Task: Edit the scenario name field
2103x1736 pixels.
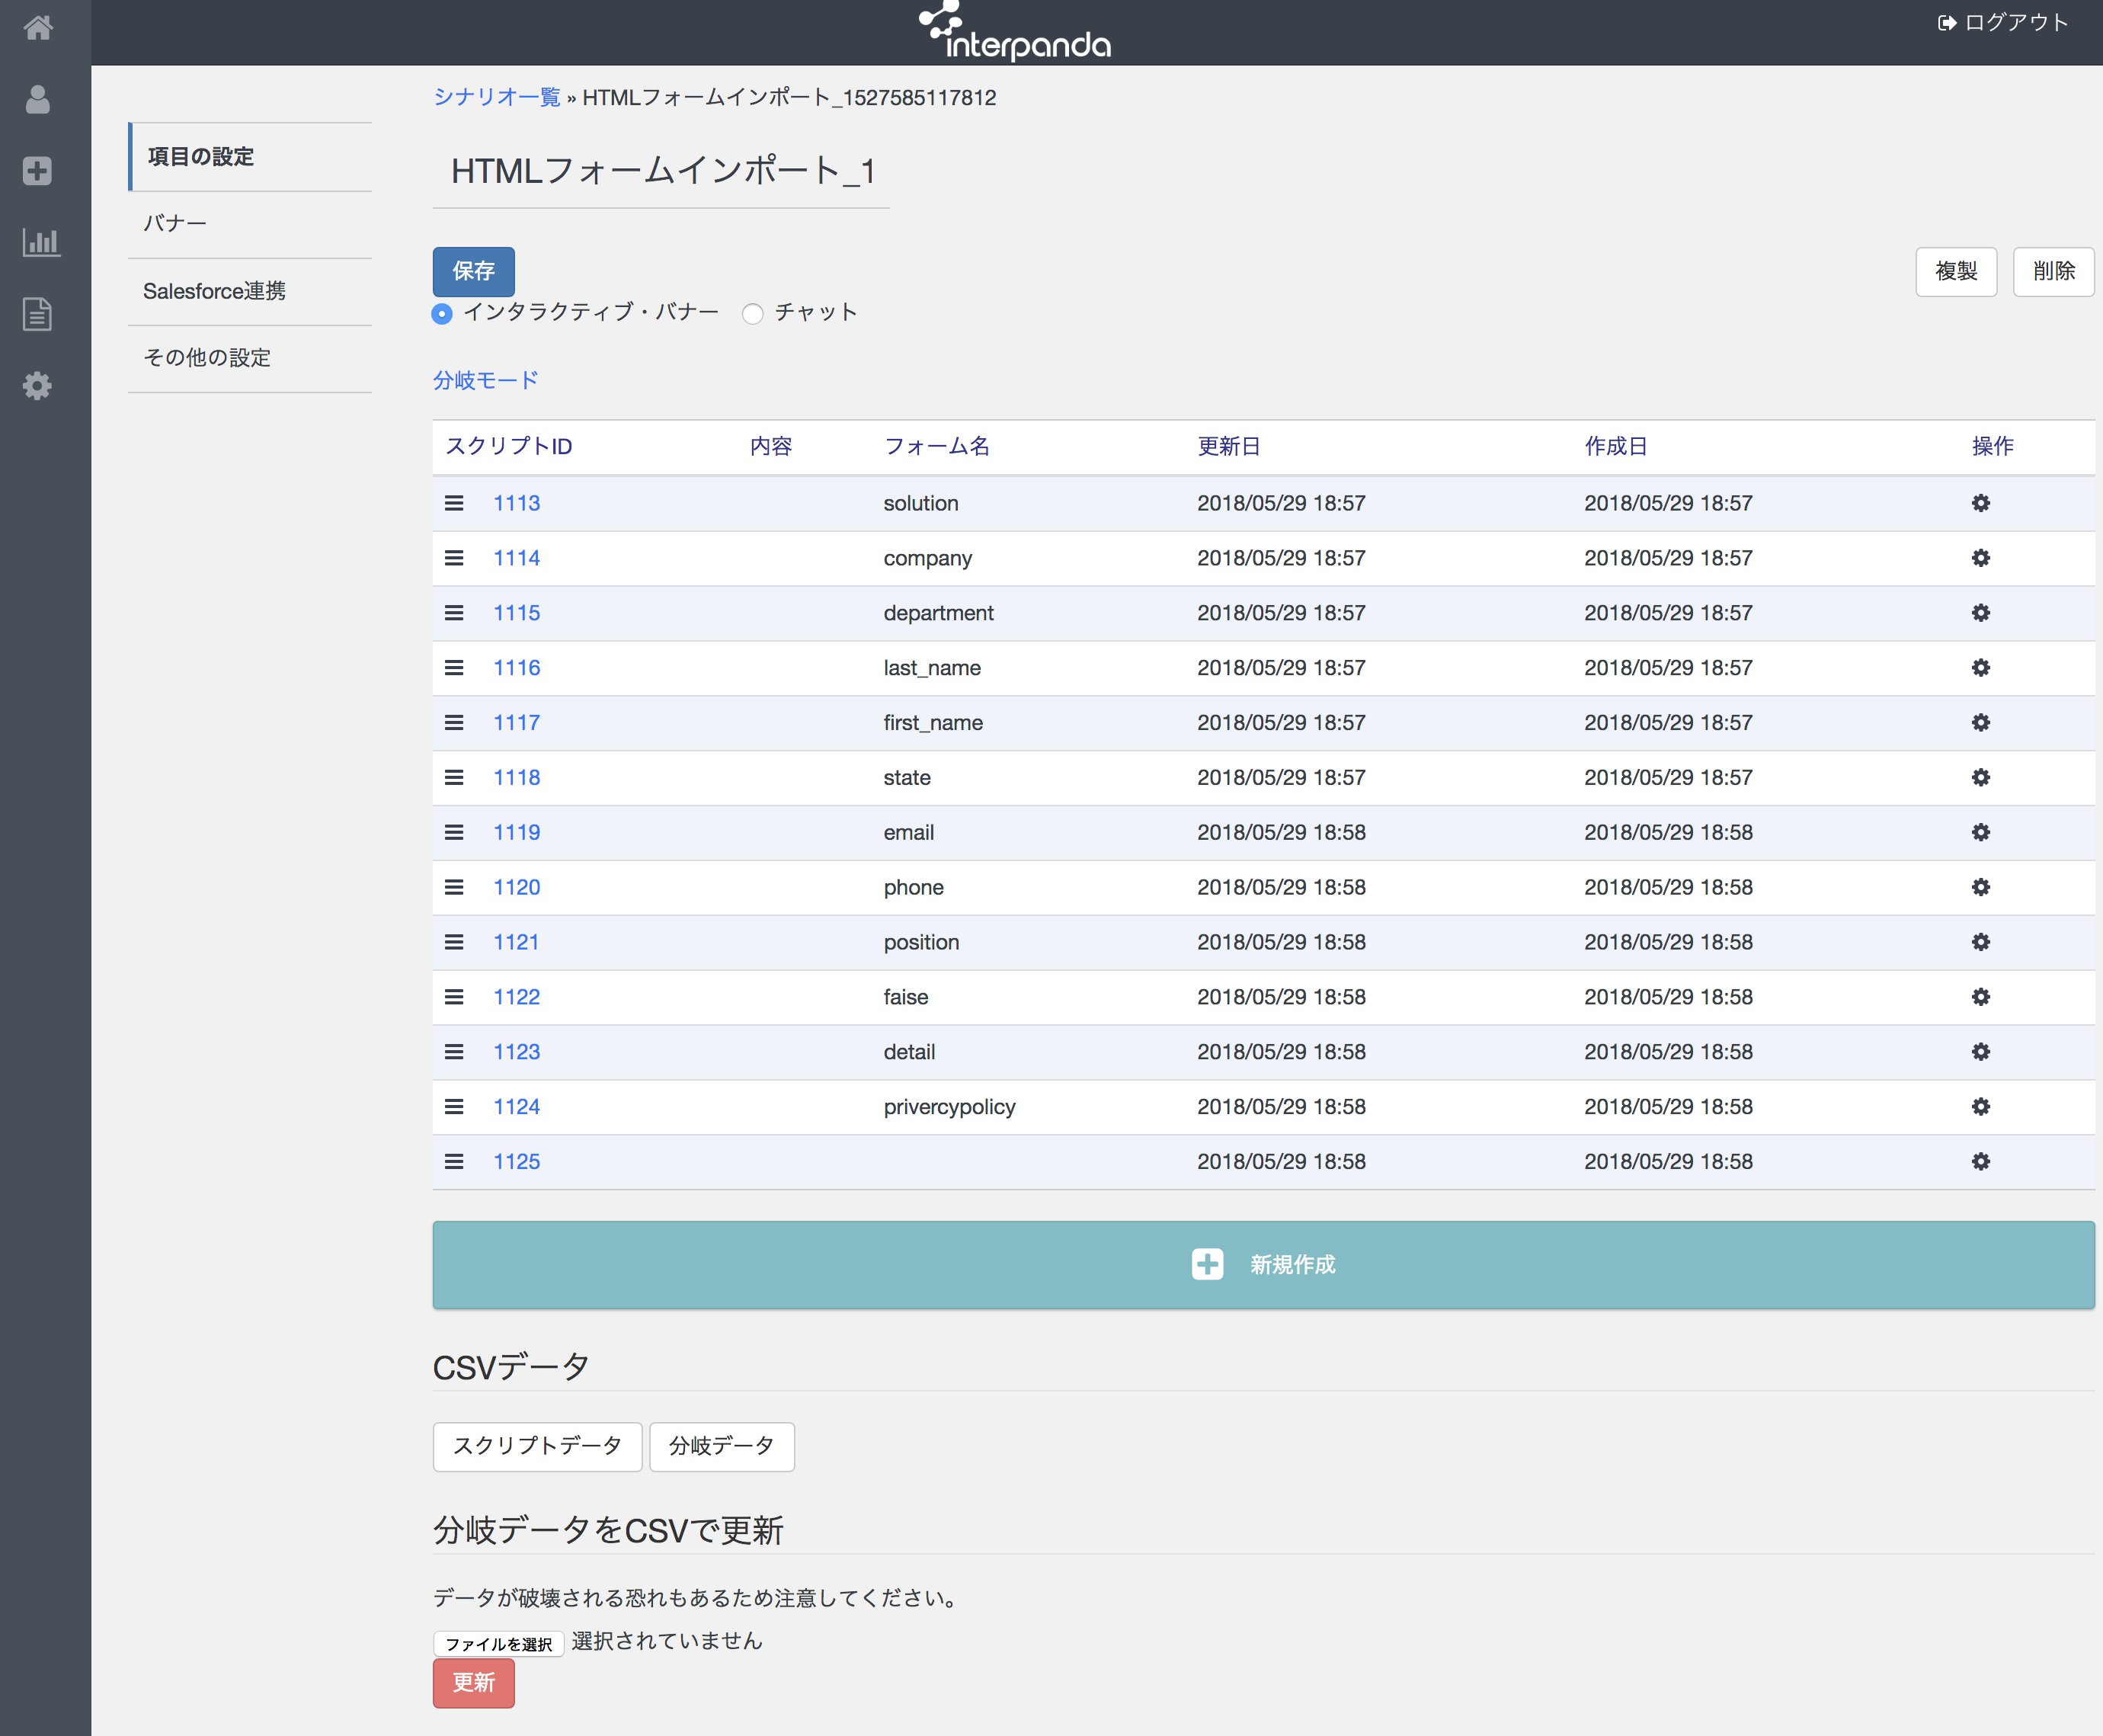Action: (661, 171)
